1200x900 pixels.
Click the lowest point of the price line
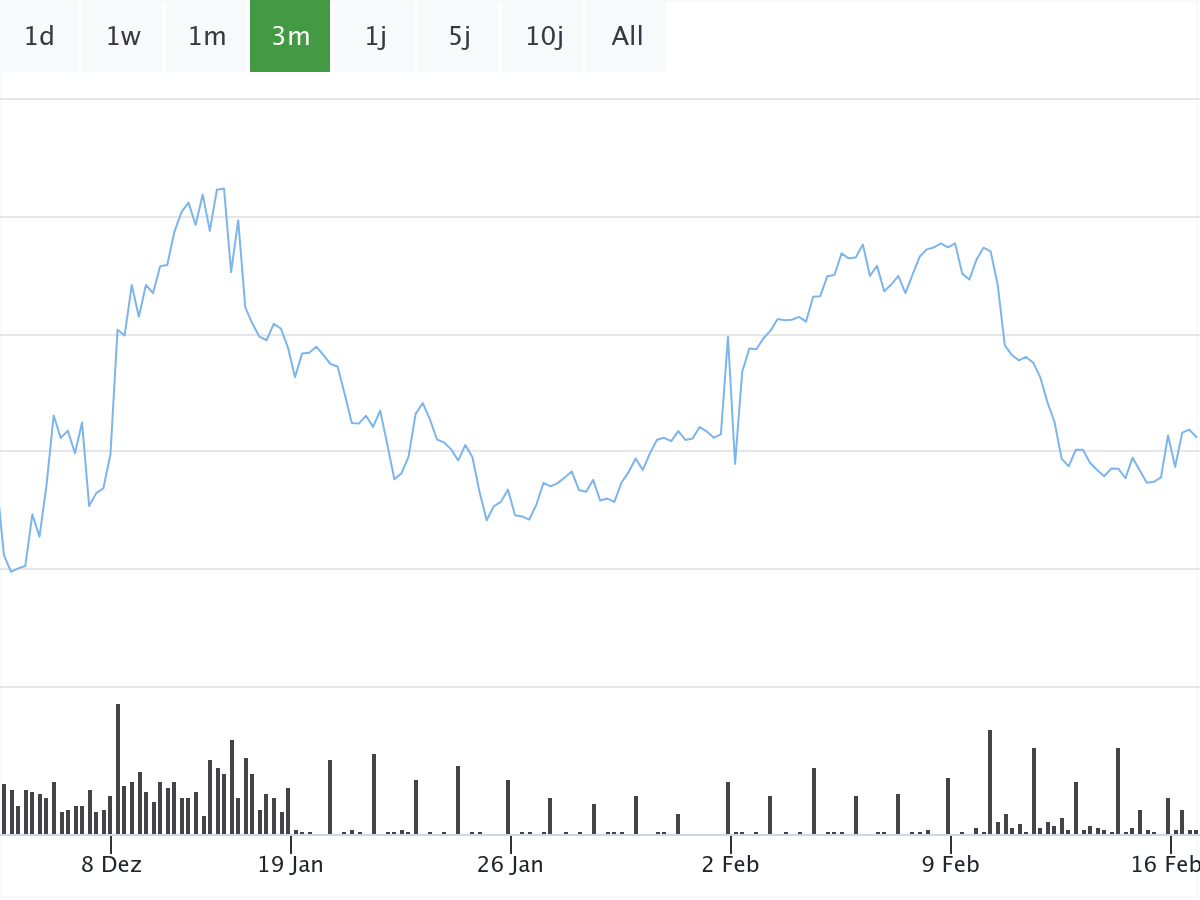pyautogui.click(x=11, y=571)
